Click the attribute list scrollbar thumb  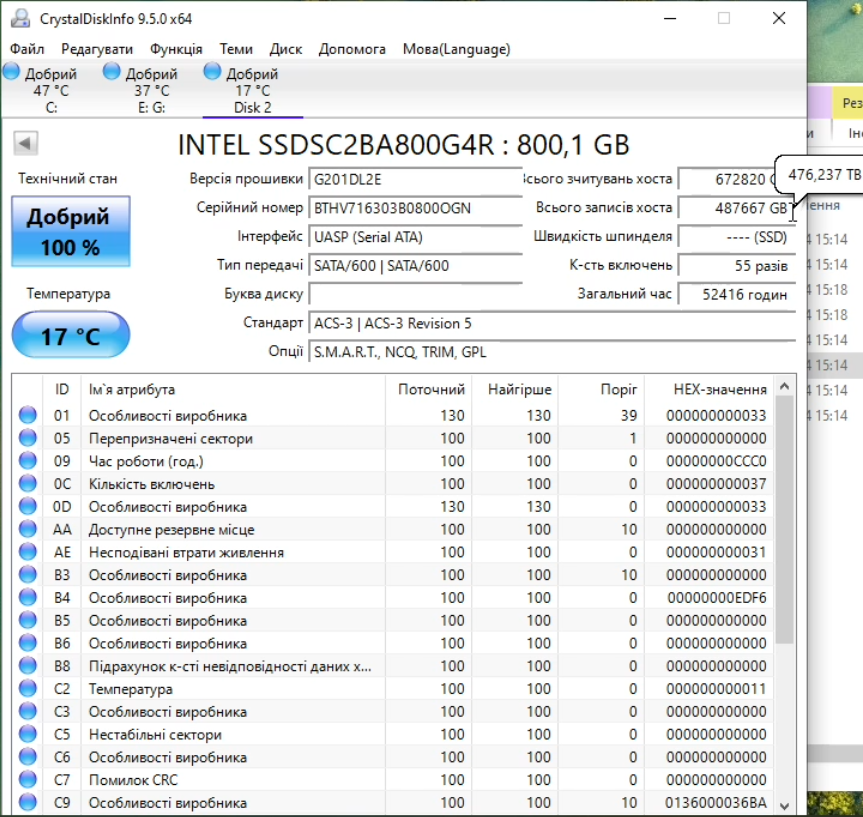(784, 519)
